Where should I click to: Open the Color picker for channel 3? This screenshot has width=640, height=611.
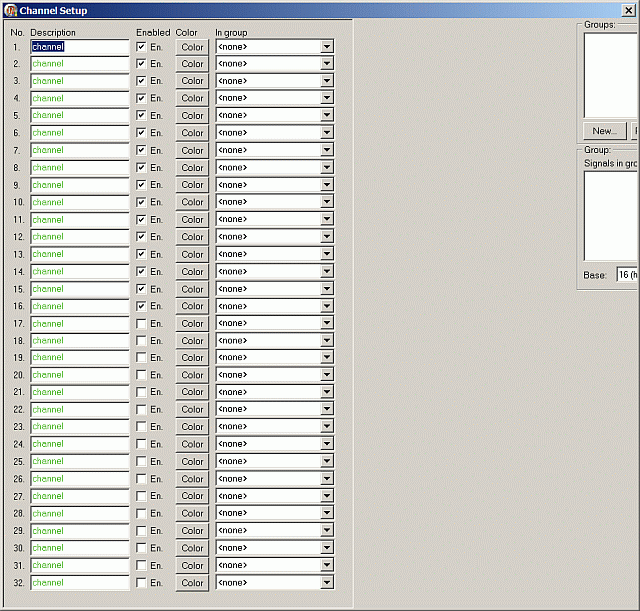click(x=192, y=81)
